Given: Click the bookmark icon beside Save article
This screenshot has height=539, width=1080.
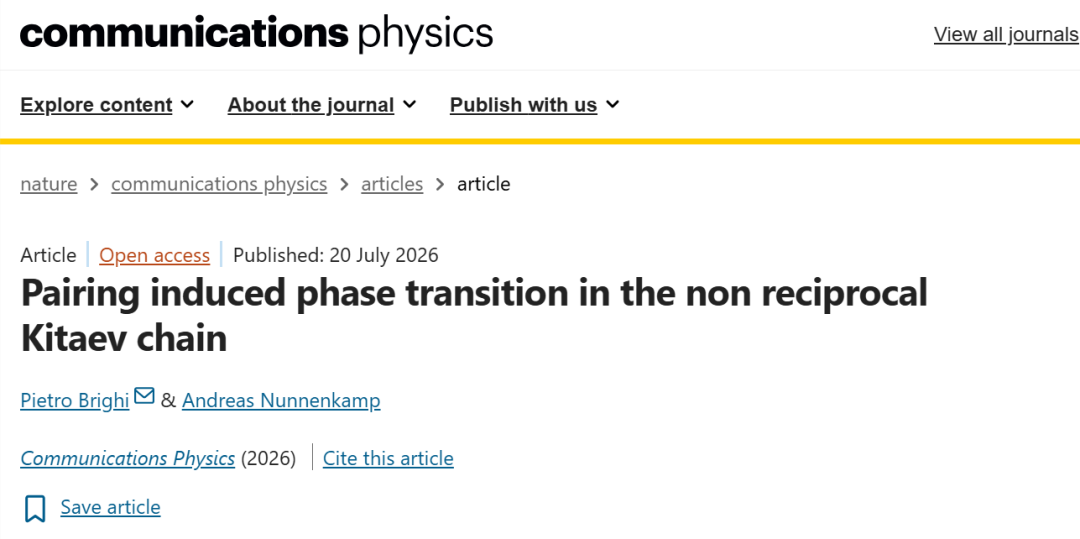Looking at the screenshot, I should click(x=35, y=509).
